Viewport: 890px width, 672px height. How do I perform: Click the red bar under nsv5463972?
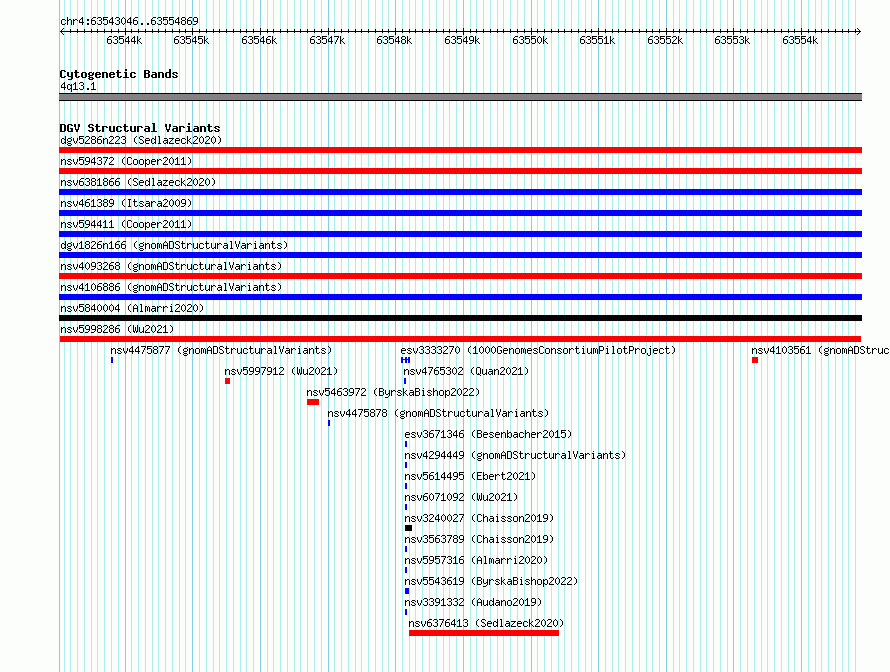[313, 402]
